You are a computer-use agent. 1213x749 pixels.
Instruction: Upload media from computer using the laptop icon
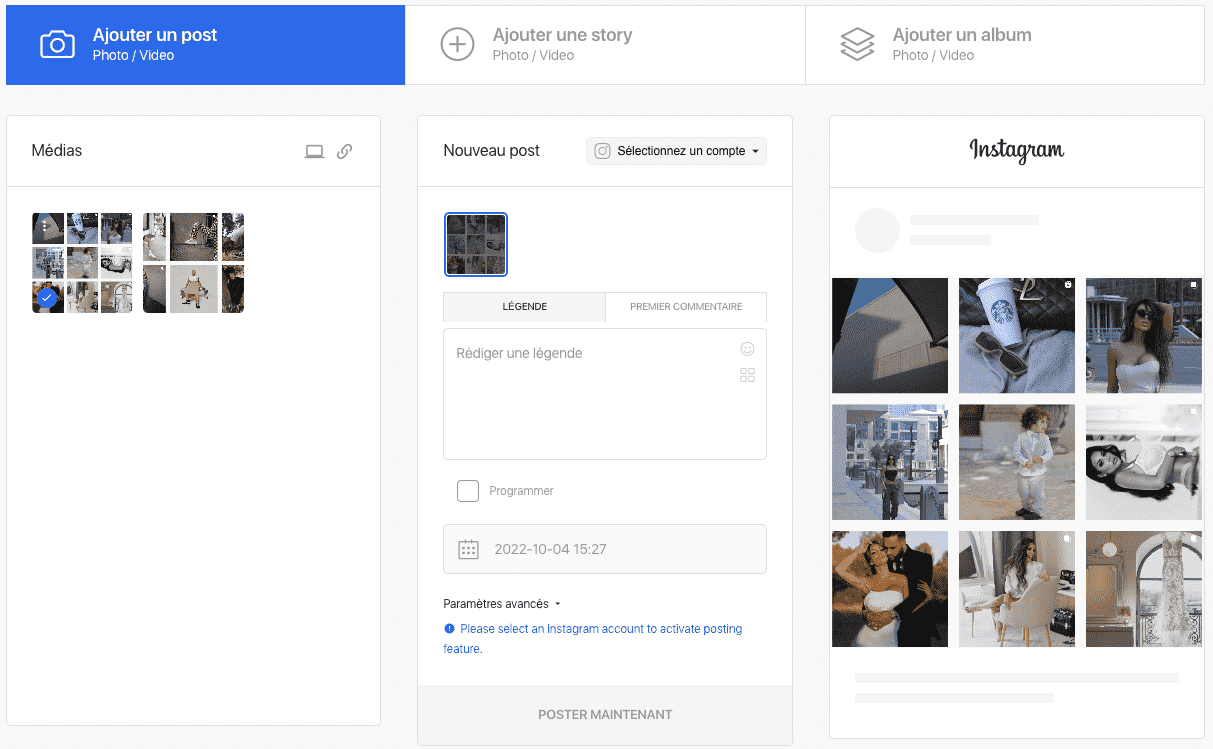click(314, 151)
